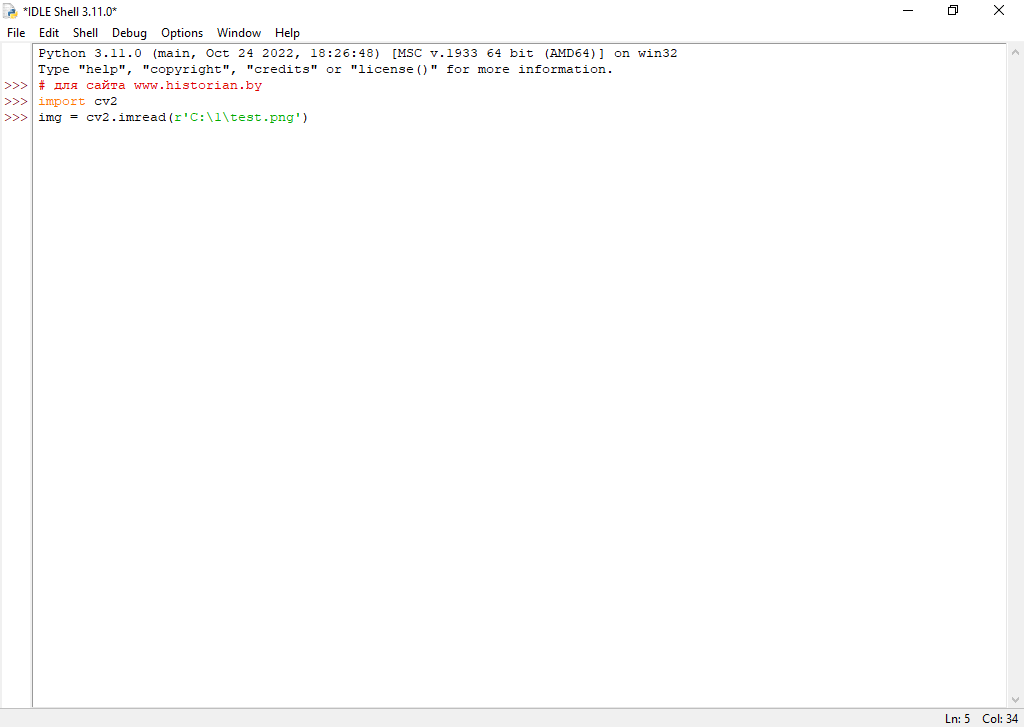Image resolution: width=1024 pixels, height=727 pixels.
Task: Click the IDLE Python icon in title bar
Action: click(x=10, y=11)
